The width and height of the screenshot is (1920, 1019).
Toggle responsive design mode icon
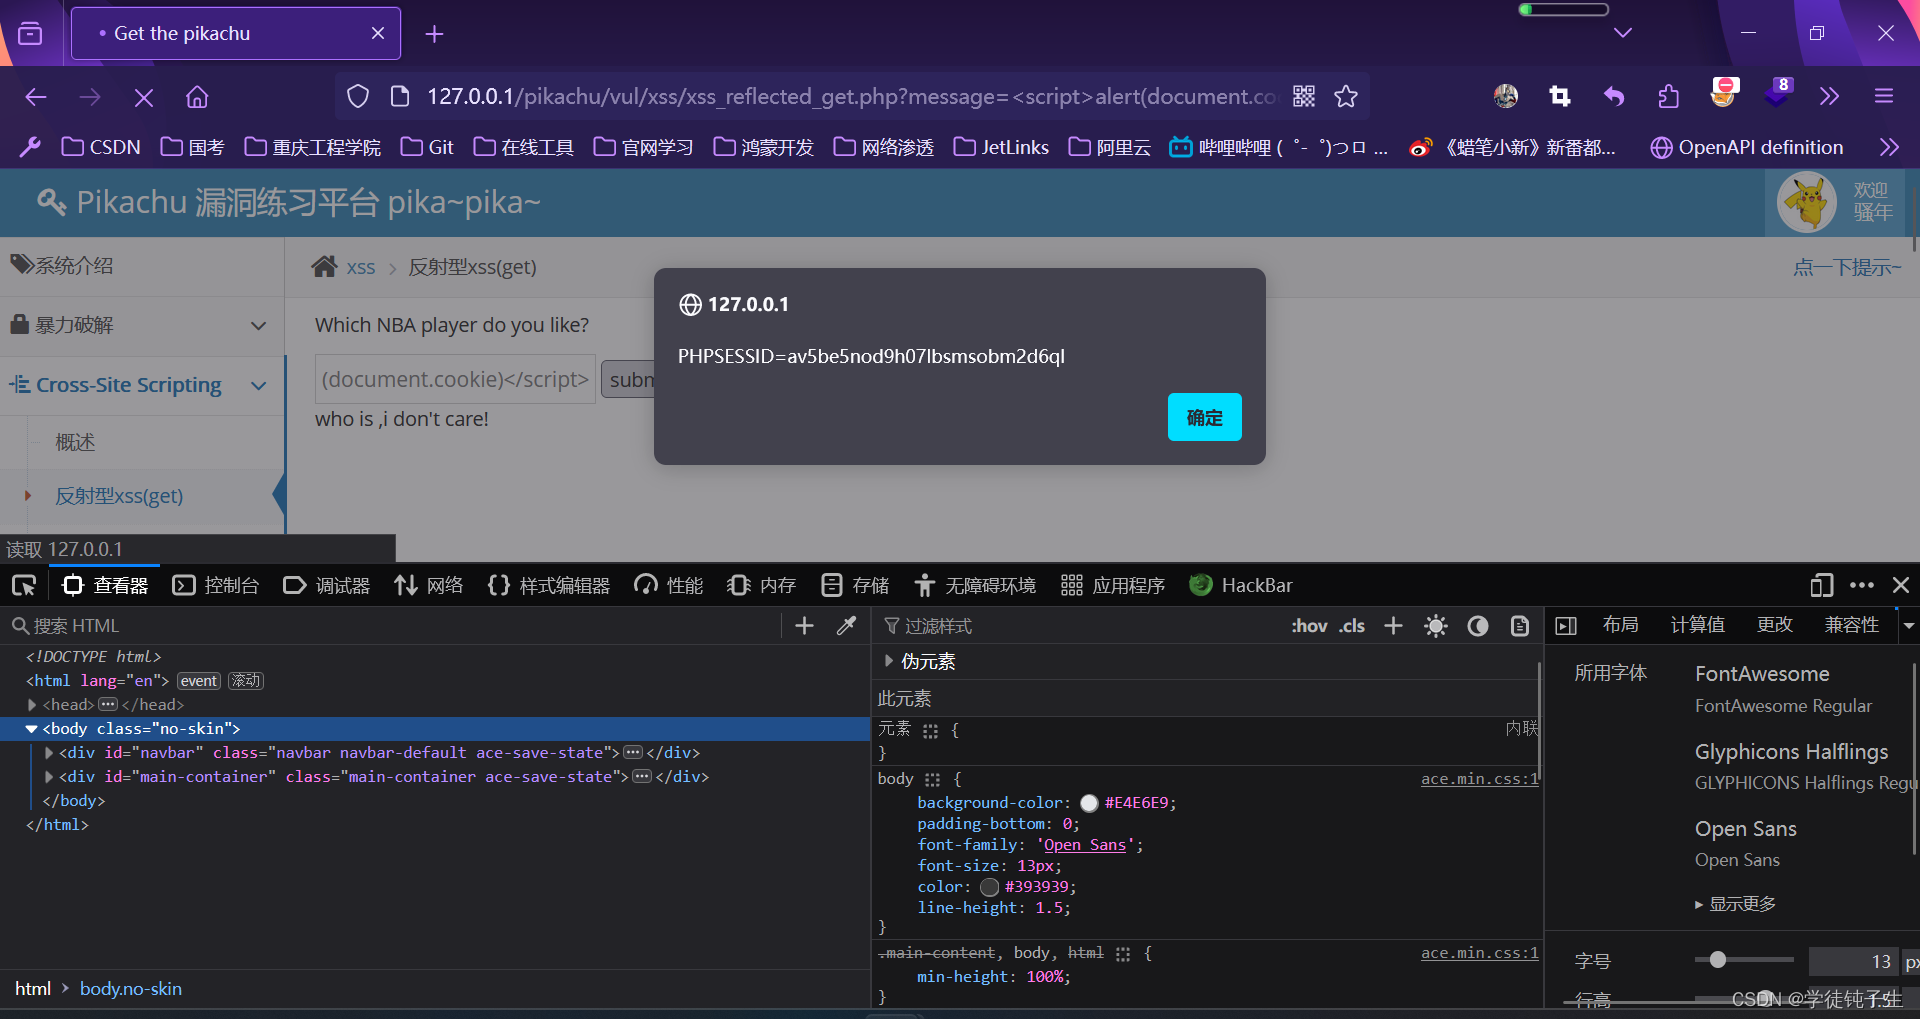click(x=1821, y=585)
